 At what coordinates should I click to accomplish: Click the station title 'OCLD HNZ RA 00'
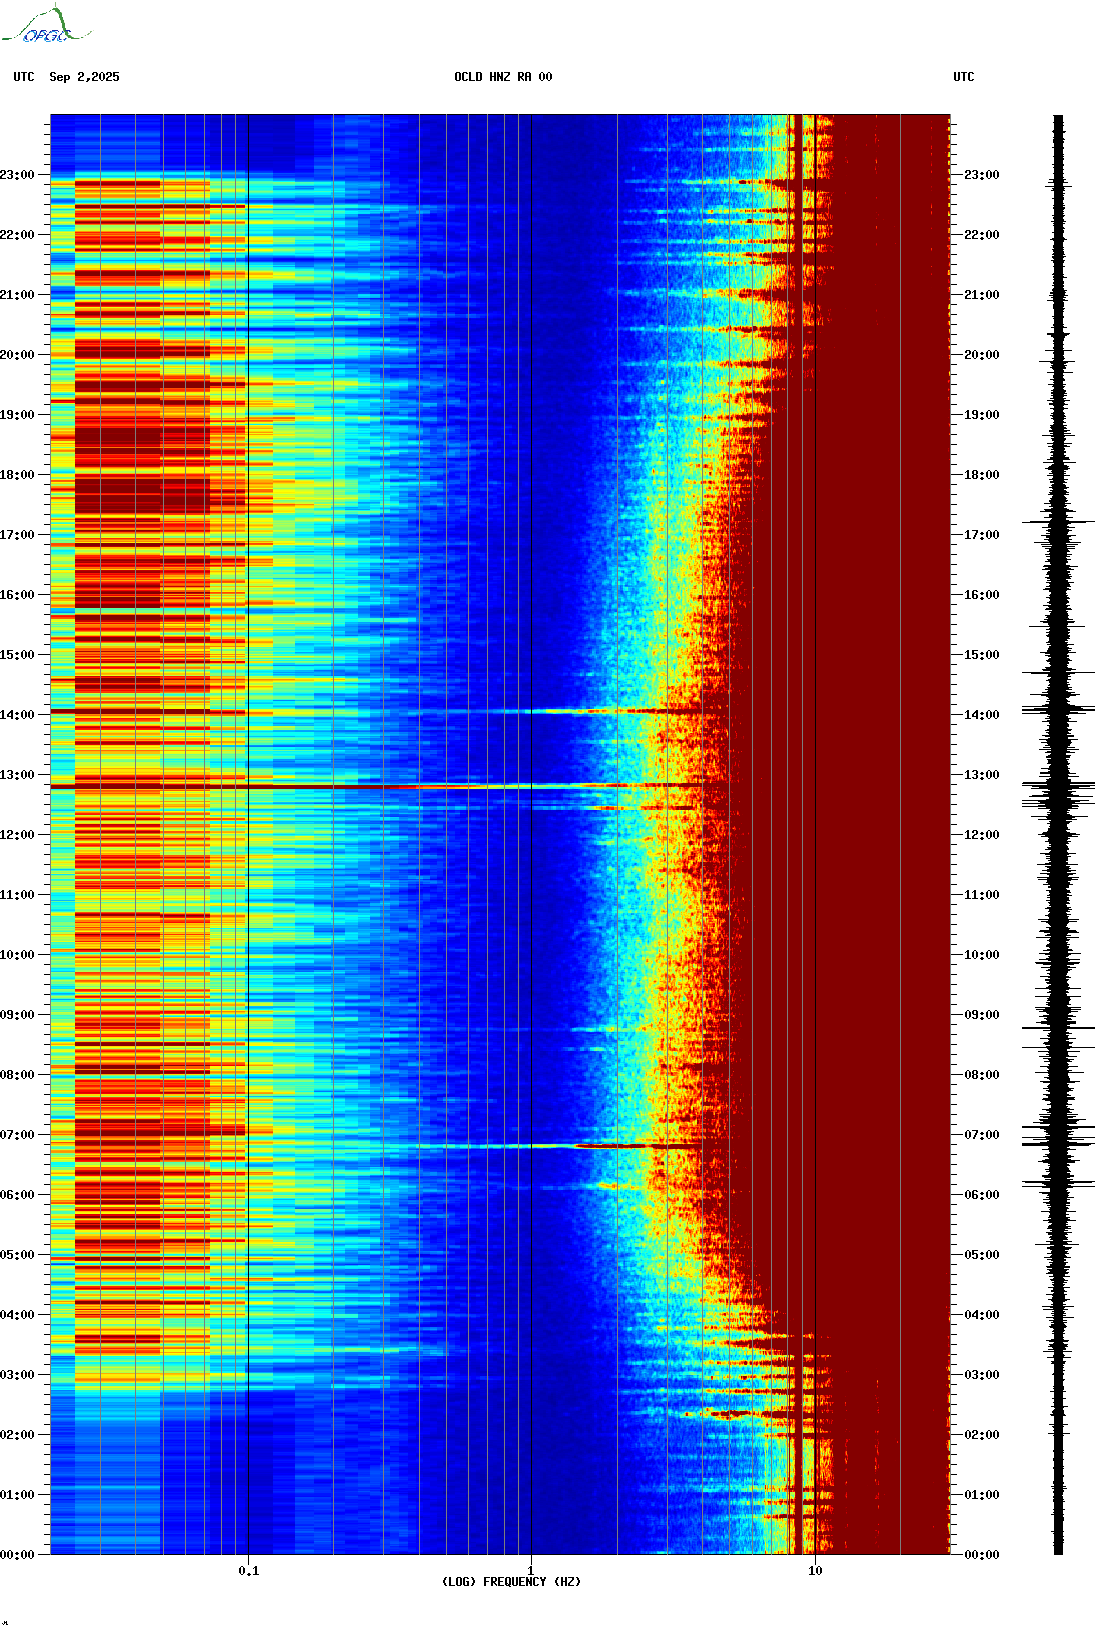[503, 77]
